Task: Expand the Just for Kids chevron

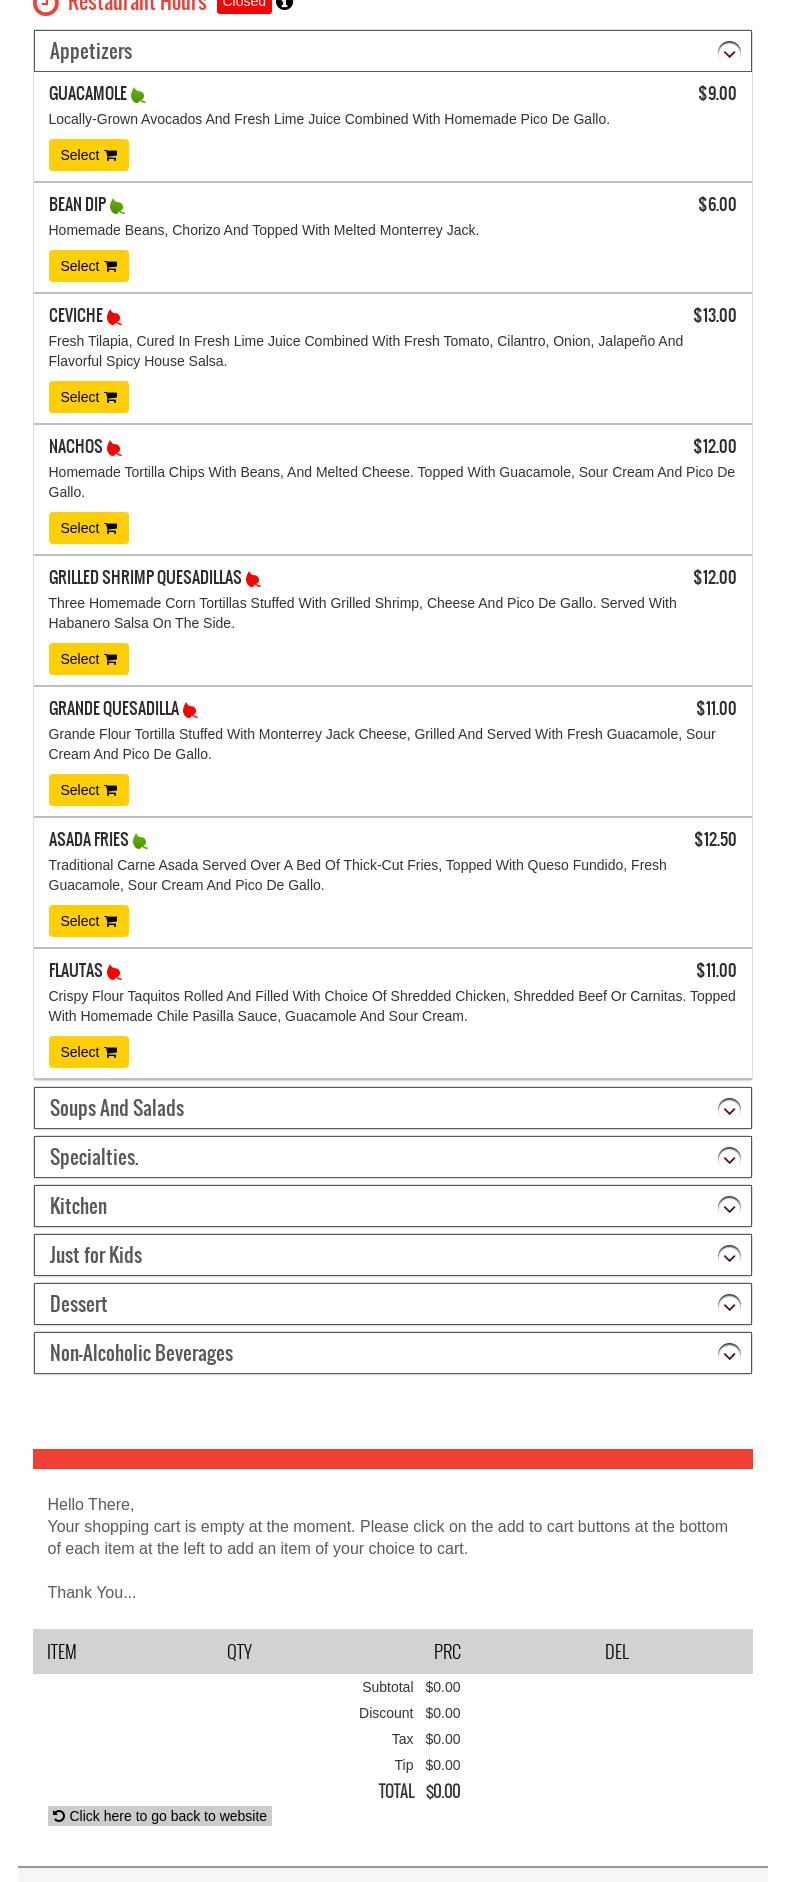Action: 729,1255
